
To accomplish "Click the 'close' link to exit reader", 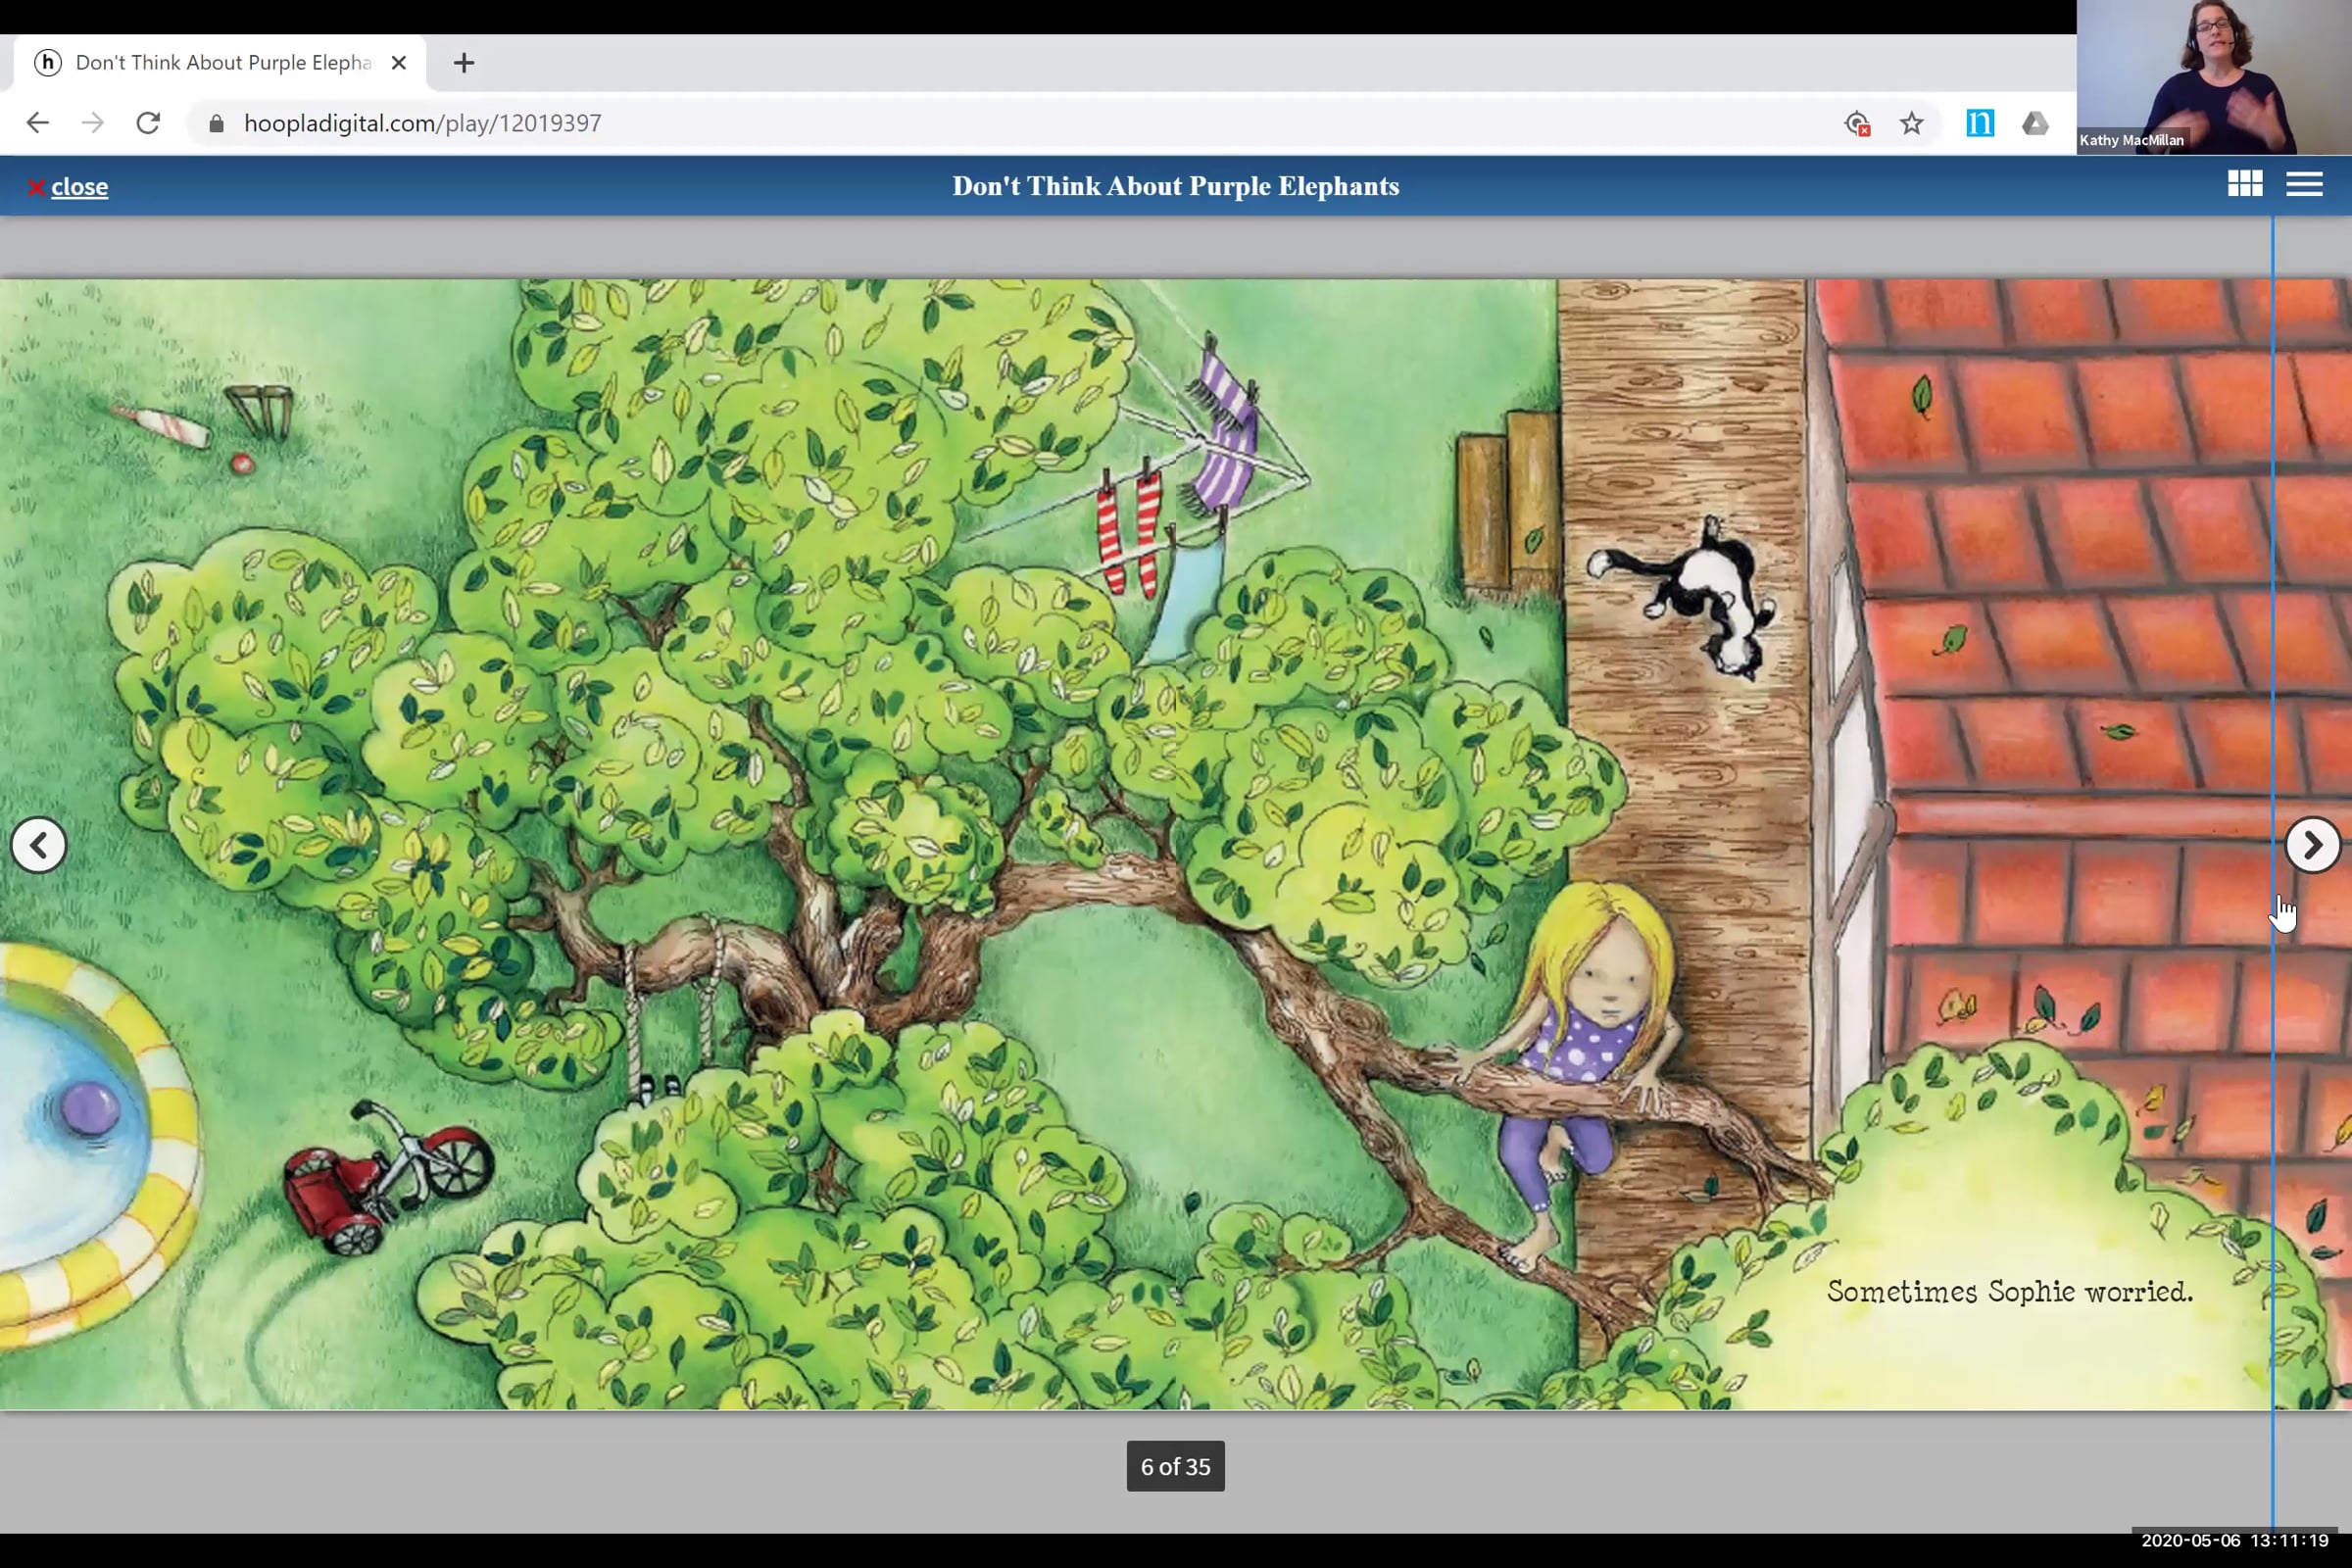I will pos(79,187).
